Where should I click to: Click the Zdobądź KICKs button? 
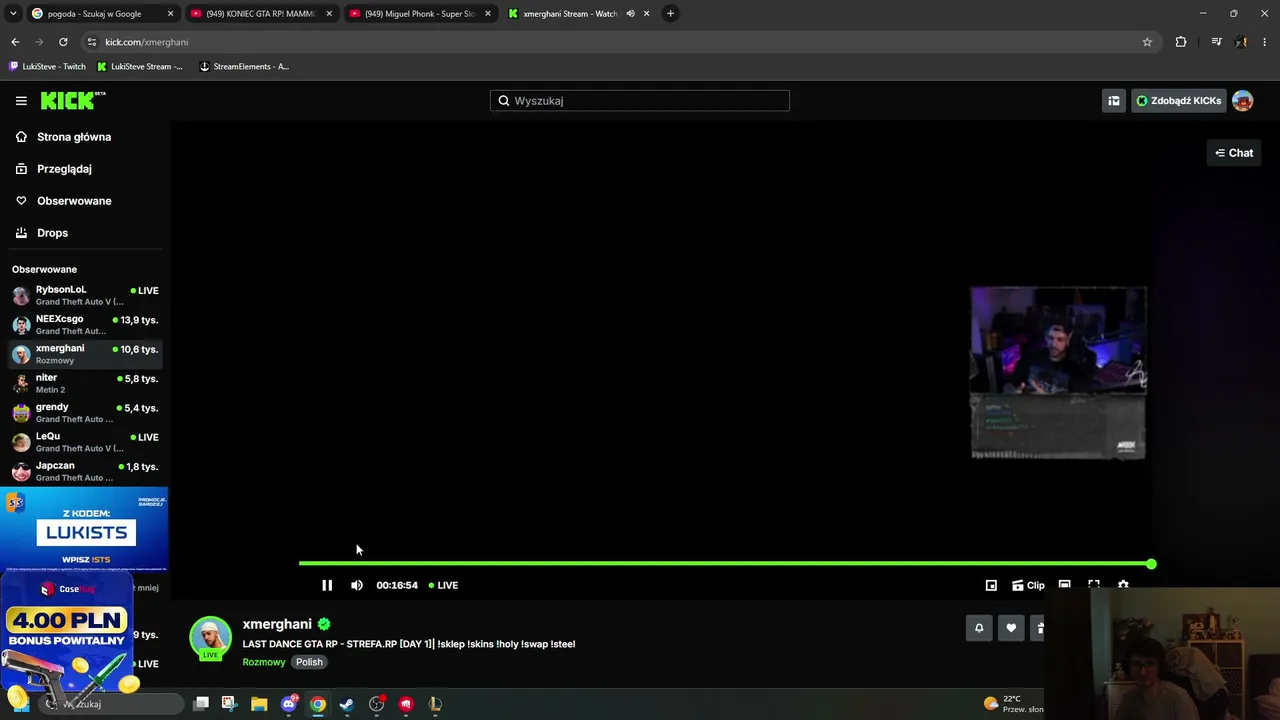coord(1178,100)
